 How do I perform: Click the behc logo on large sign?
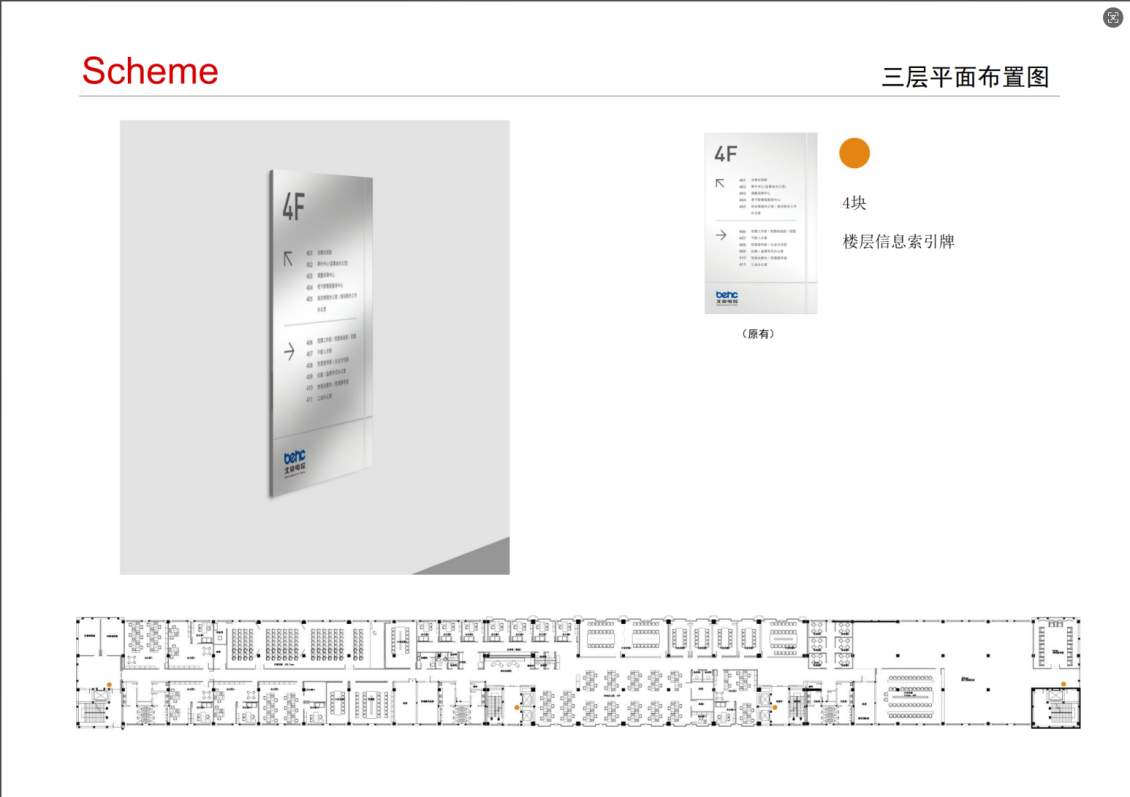(294, 461)
